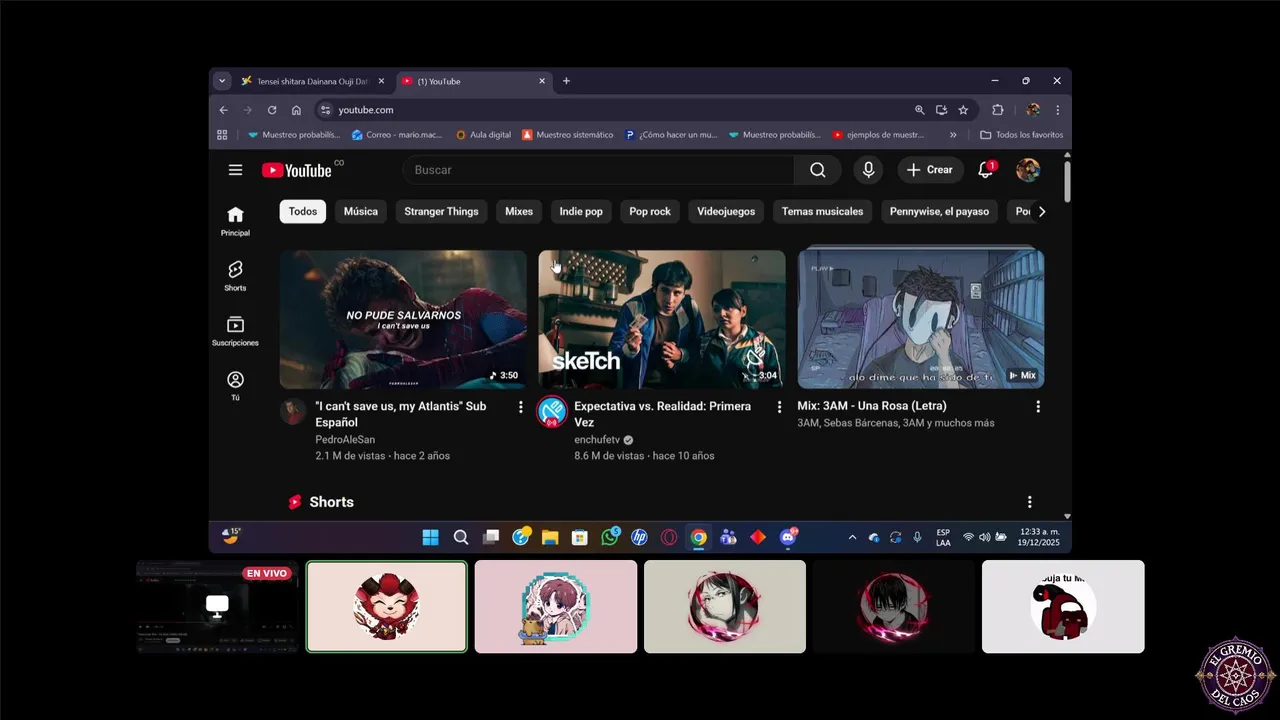Select the Indie pop filter chip
1280x720 pixels.
click(581, 212)
